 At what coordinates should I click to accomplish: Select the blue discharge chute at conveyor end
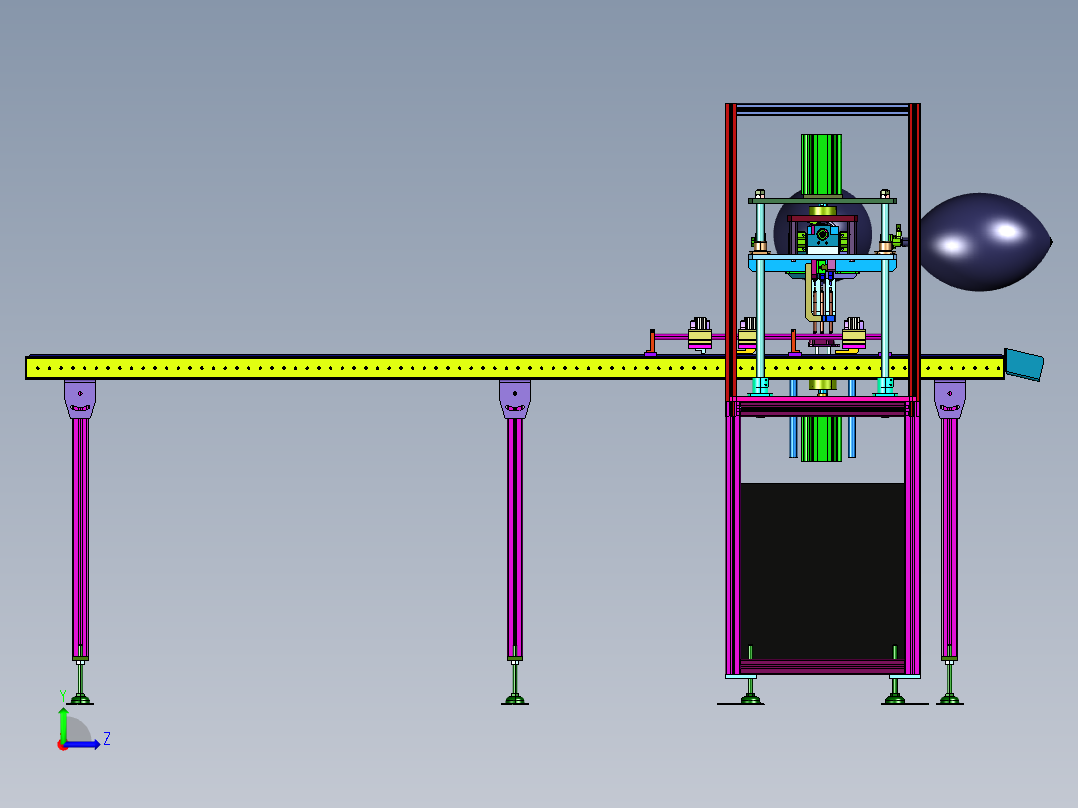pyautogui.click(x=1024, y=364)
